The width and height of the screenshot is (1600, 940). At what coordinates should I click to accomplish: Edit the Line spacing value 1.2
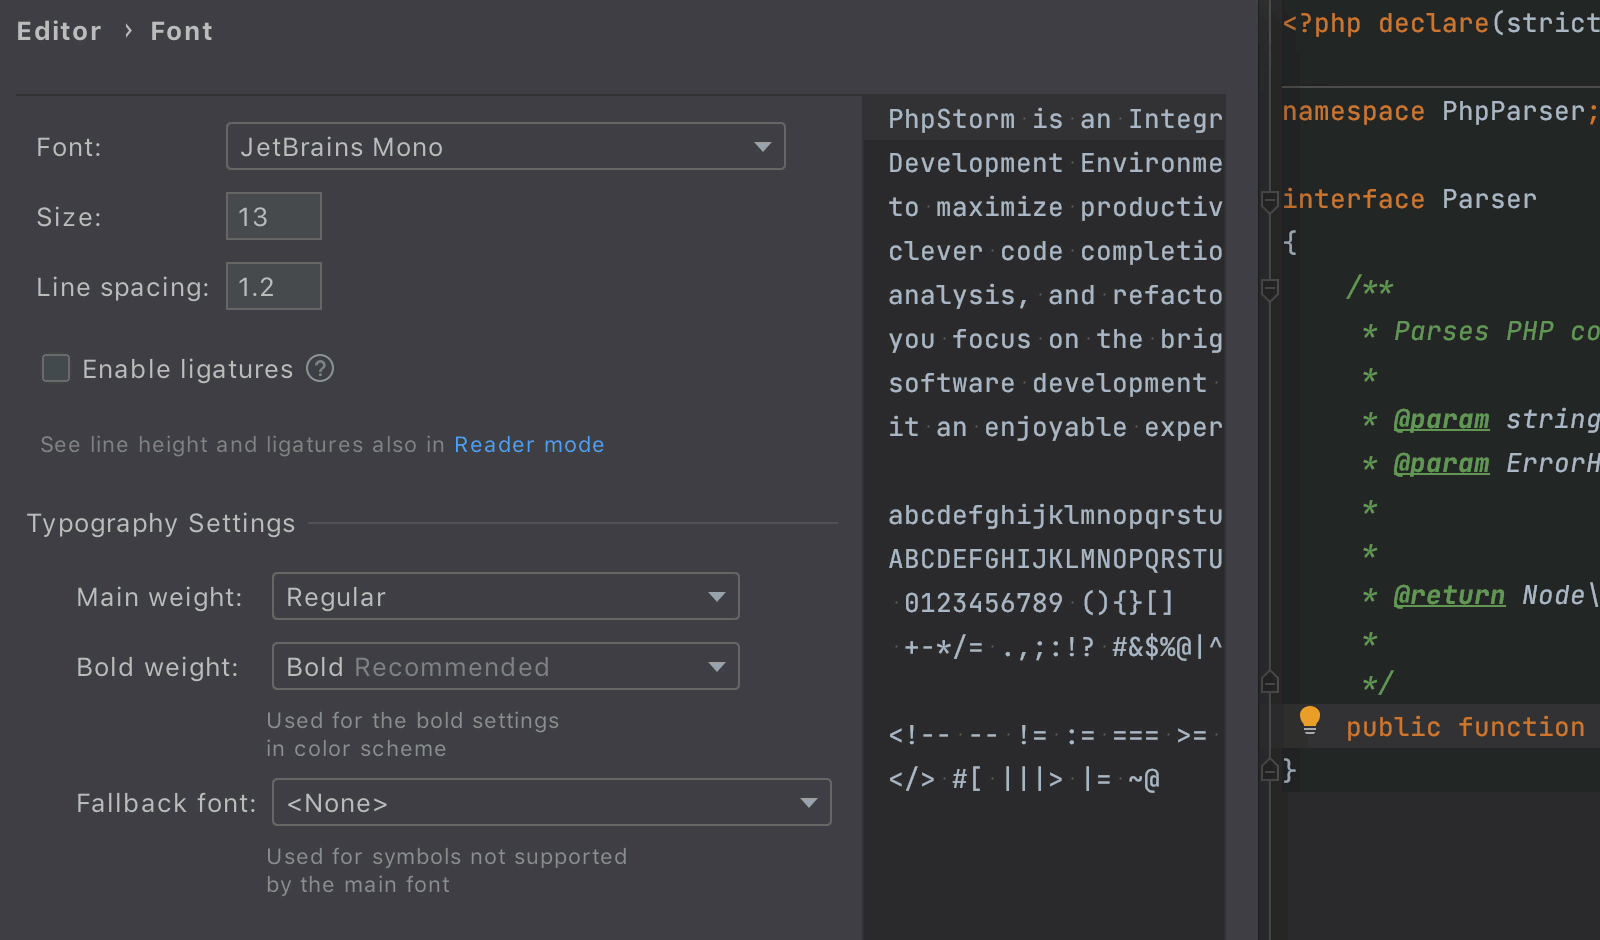273,286
